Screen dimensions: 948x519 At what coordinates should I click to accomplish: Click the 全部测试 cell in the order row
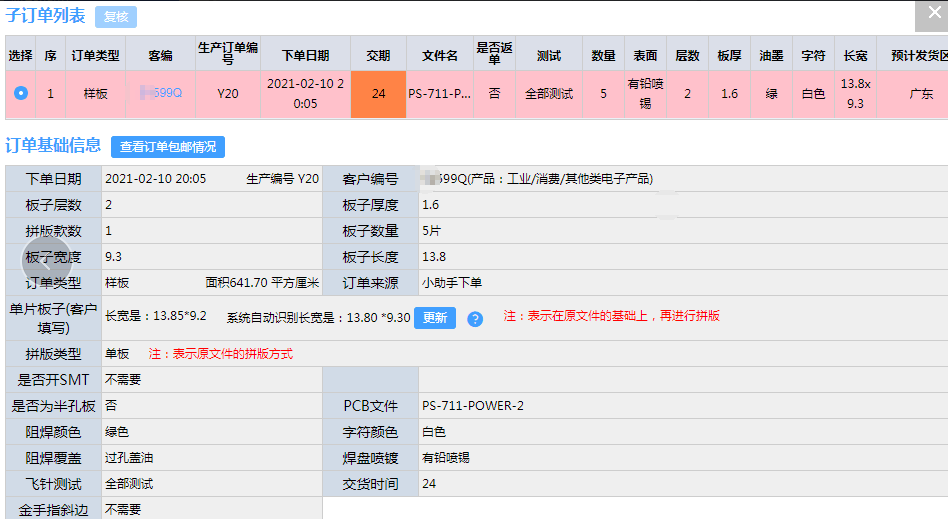point(549,94)
